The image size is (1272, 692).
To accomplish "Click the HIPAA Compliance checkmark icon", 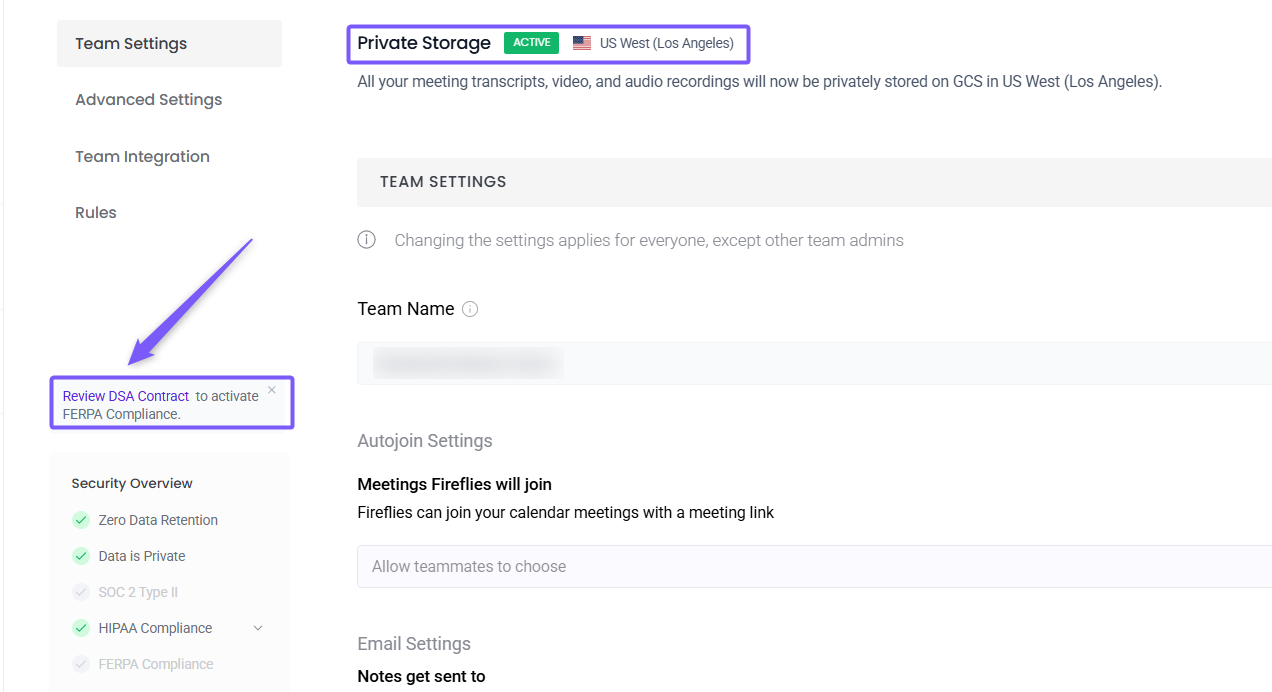I will 81,628.
